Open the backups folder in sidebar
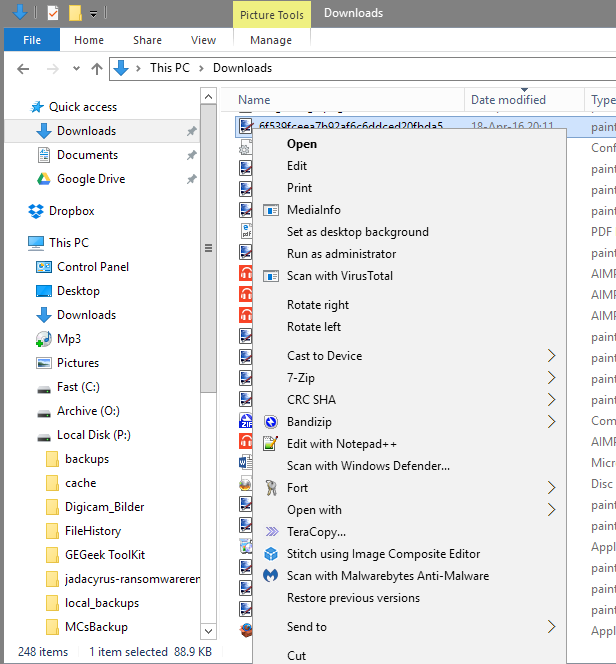 coord(87,459)
